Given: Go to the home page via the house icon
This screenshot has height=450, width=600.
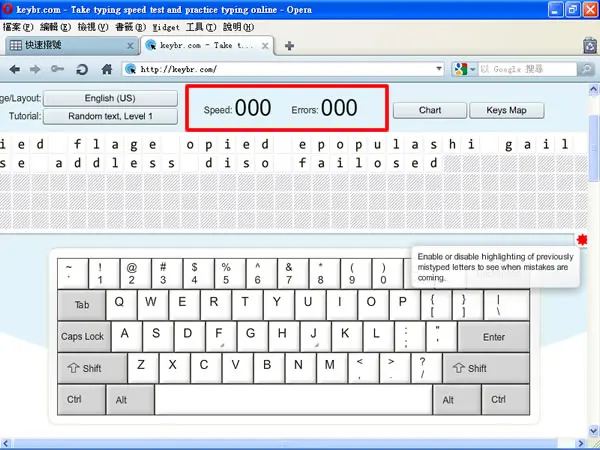Looking at the screenshot, I should point(107,69).
